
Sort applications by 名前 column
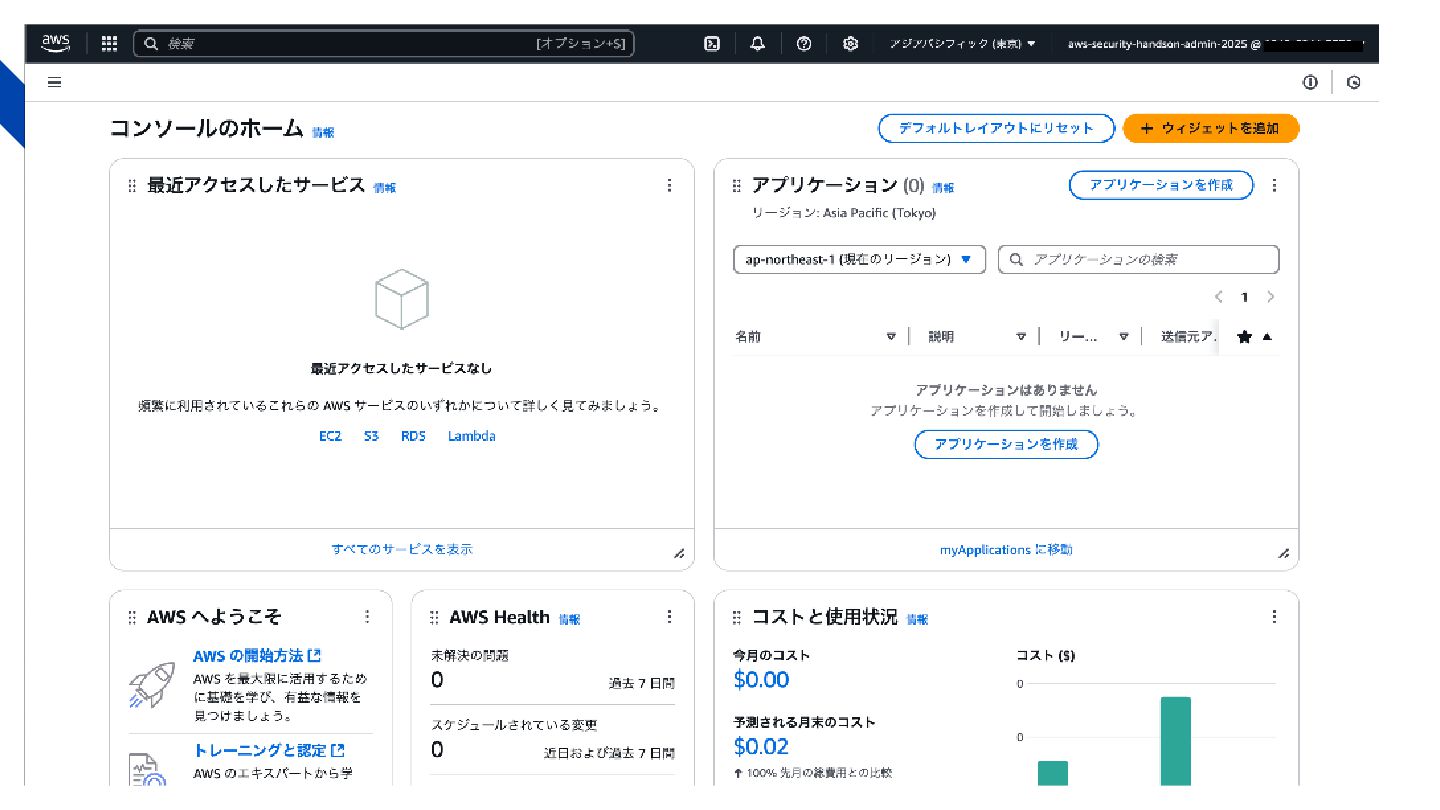tap(815, 337)
